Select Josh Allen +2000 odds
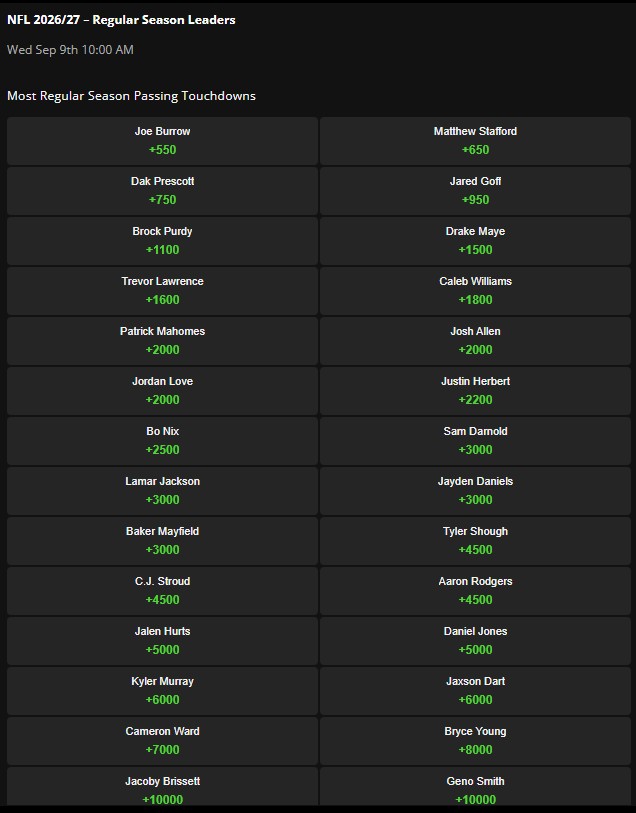 tap(475, 341)
